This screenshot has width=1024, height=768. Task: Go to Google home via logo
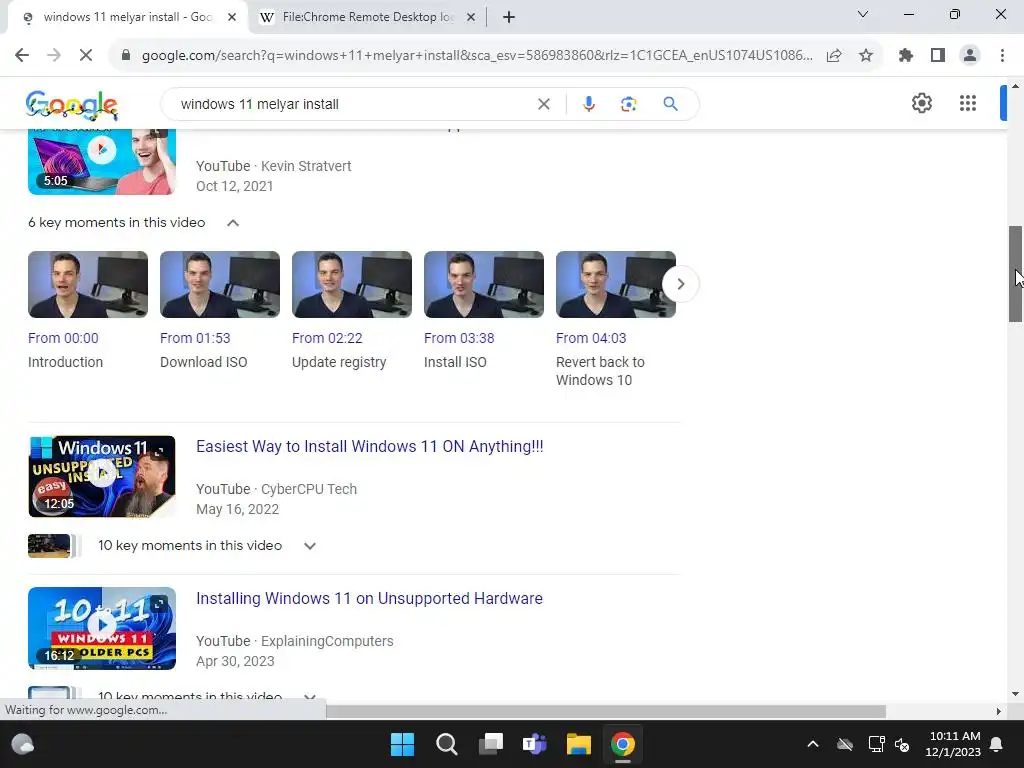[72, 104]
